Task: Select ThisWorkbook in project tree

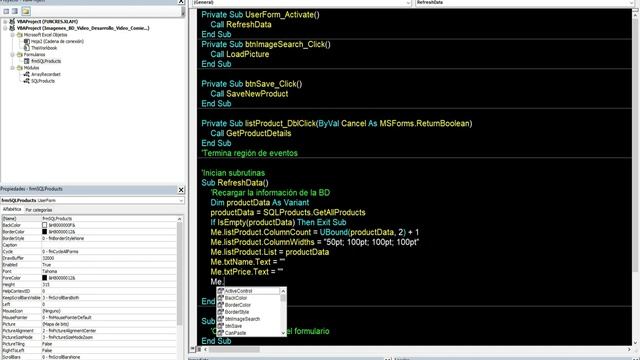Action: [x=44, y=48]
